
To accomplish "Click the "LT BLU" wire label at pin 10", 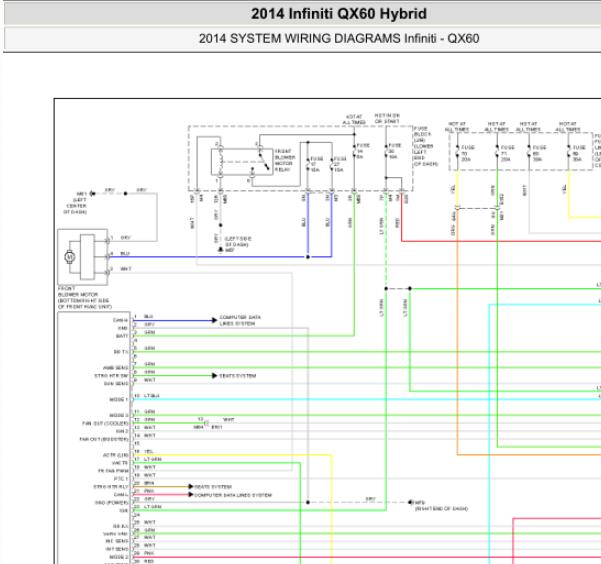I will point(152,396).
